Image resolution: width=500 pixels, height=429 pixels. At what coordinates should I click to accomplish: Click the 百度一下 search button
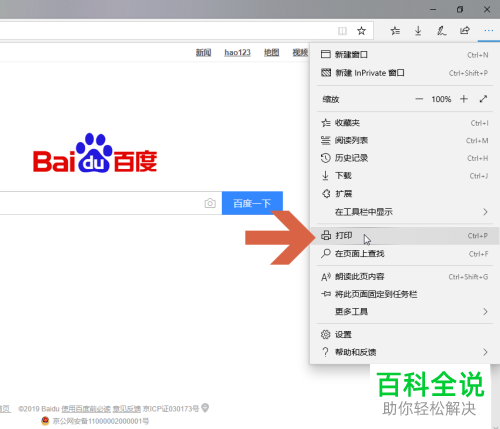tap(252, 203)
